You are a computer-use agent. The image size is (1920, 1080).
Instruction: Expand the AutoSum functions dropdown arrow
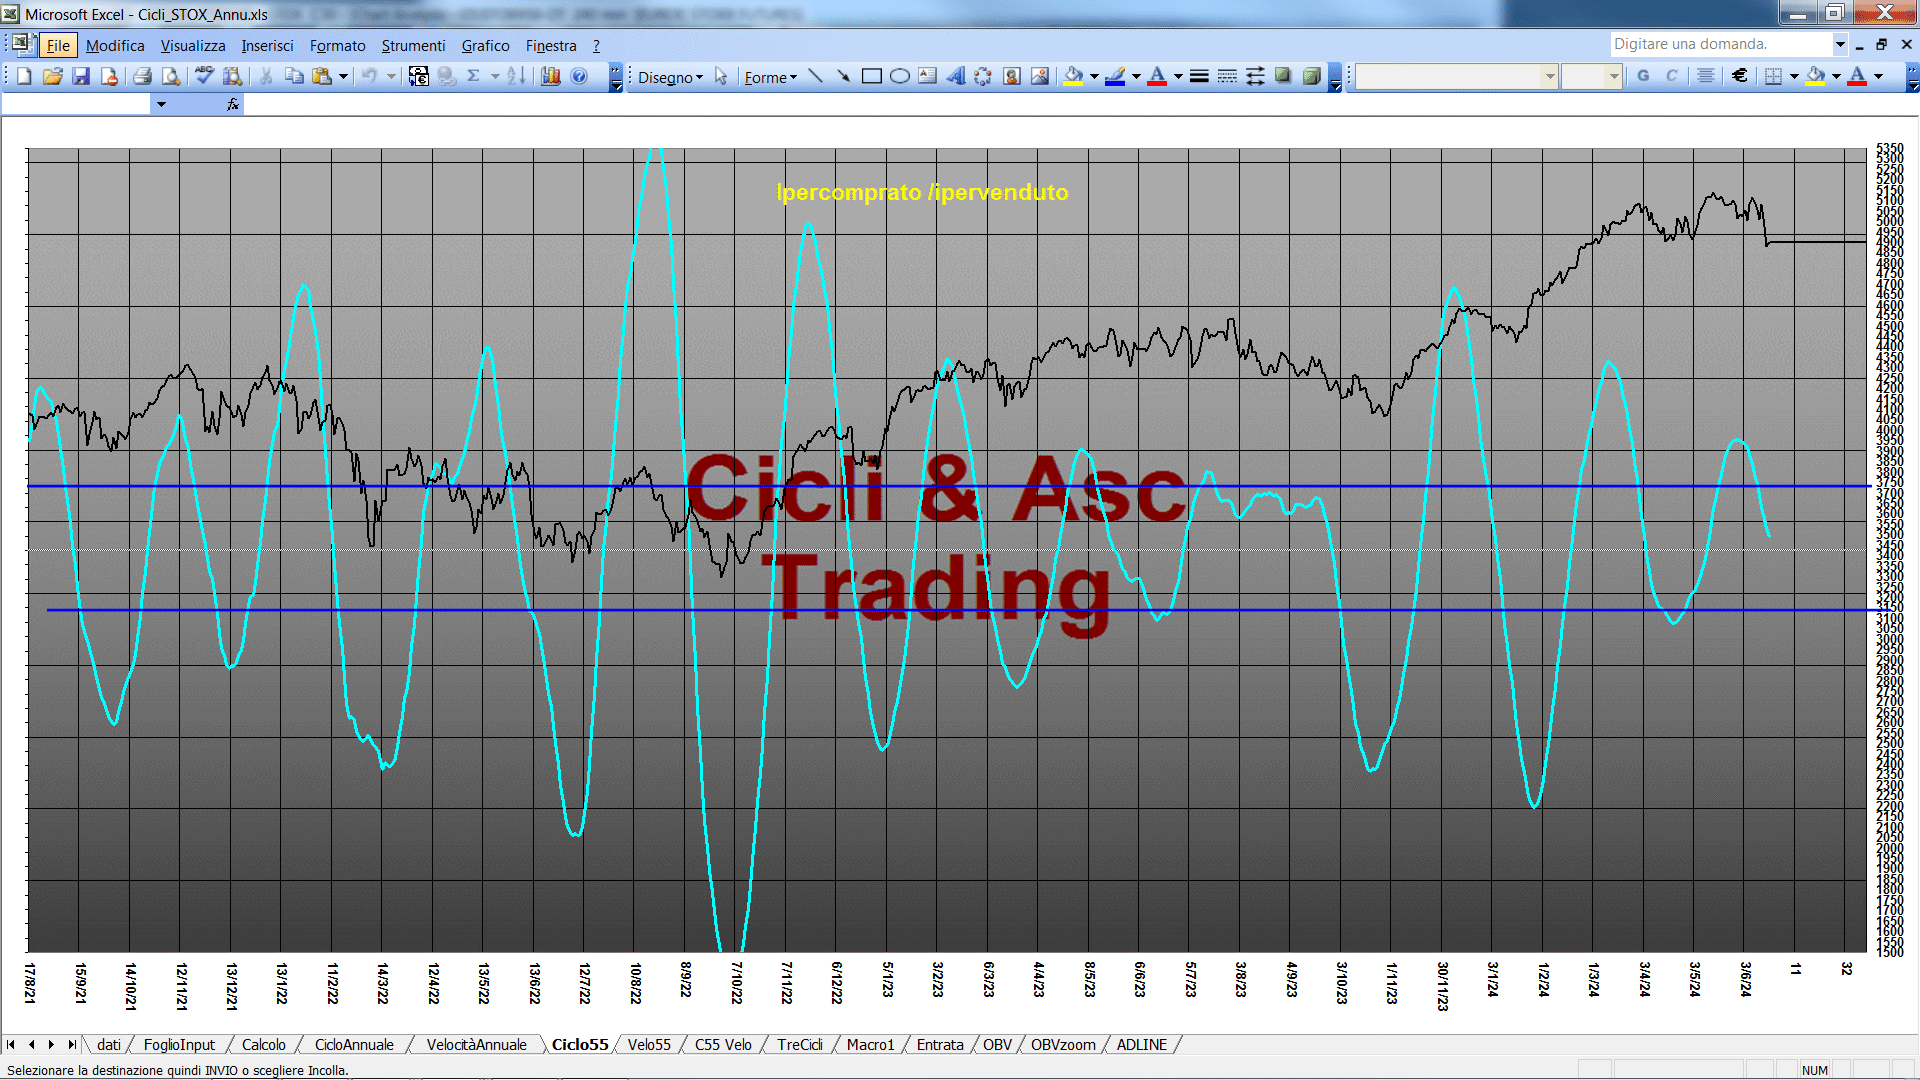494,76
